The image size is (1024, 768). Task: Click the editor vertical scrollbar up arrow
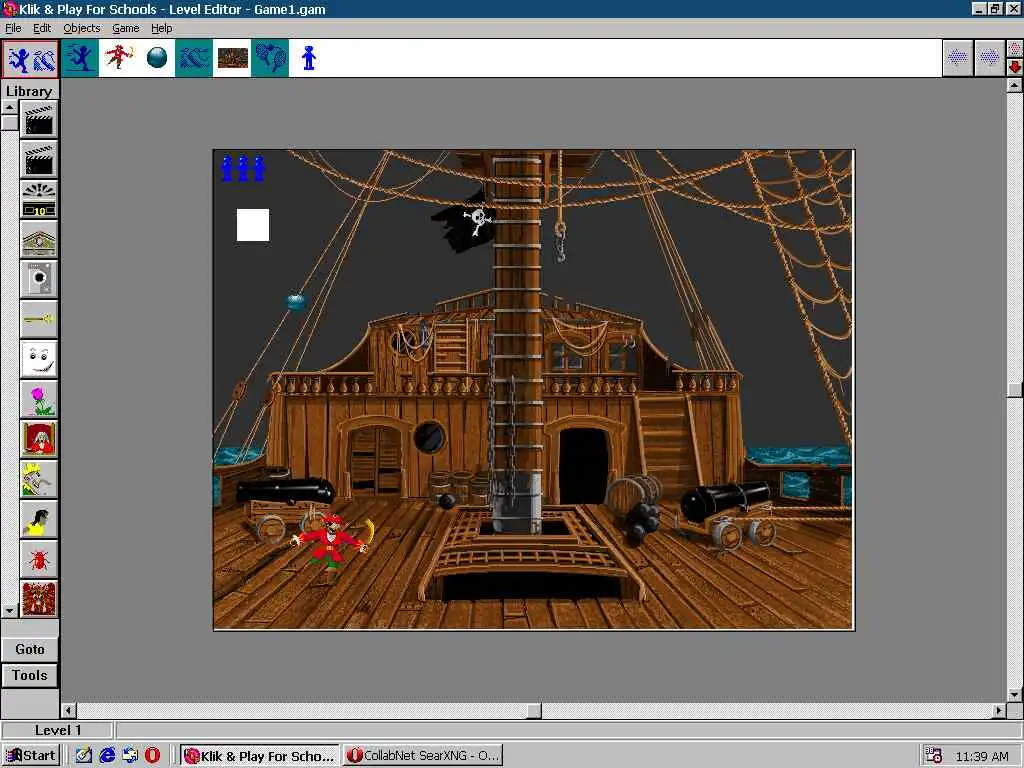1014,85
